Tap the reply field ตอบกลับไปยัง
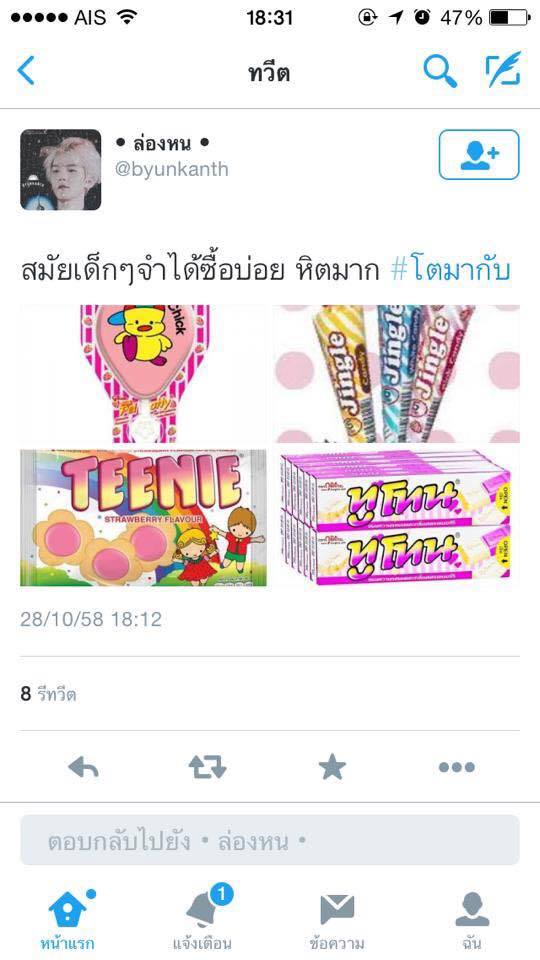 pyautogui.click(x=270, y=839)
